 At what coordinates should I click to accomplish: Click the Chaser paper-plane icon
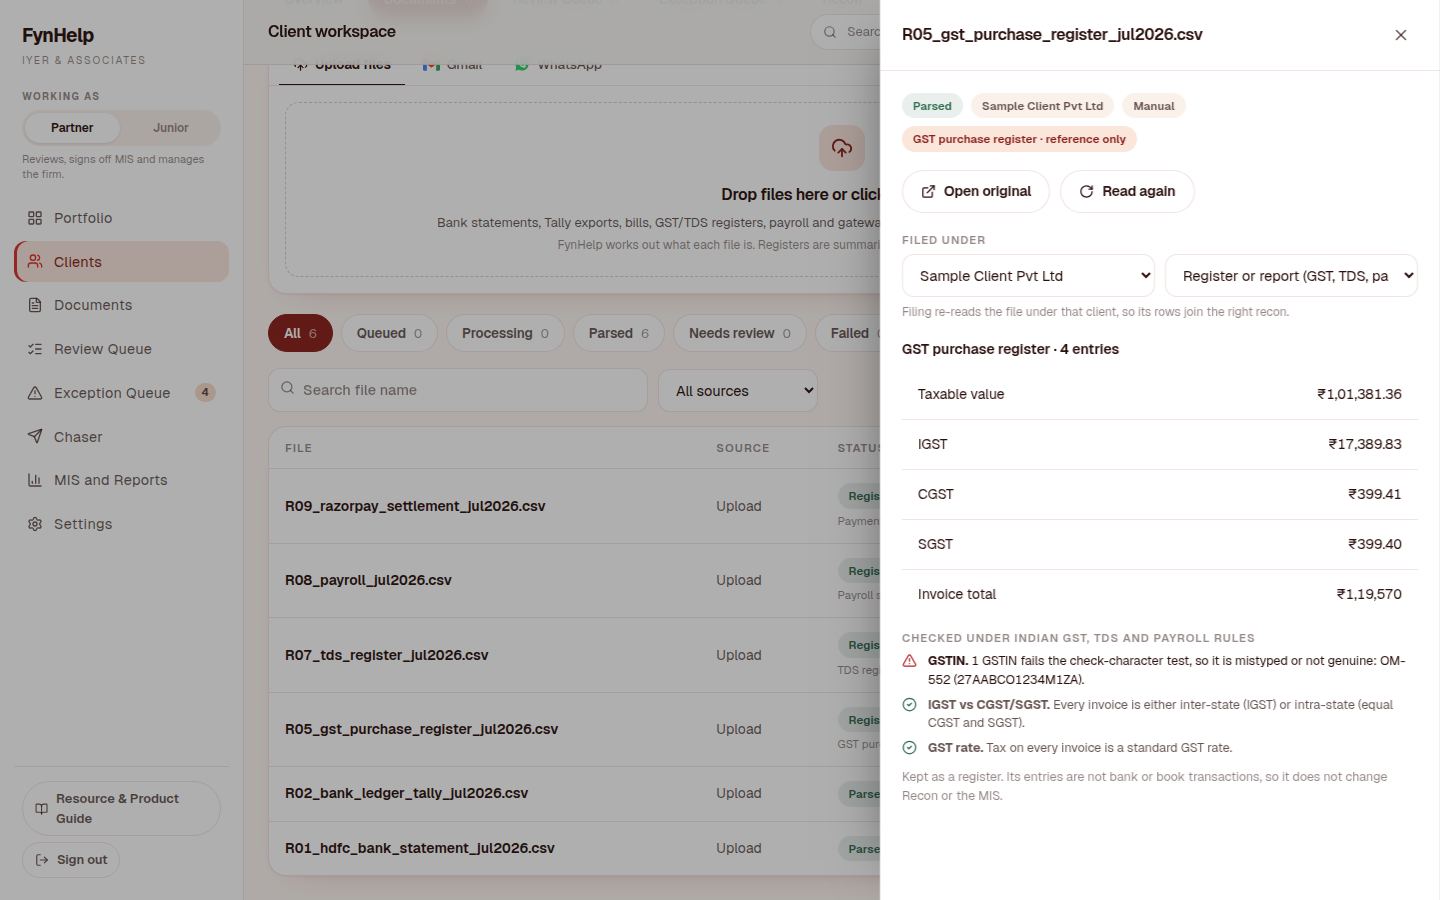click(35, 437)
